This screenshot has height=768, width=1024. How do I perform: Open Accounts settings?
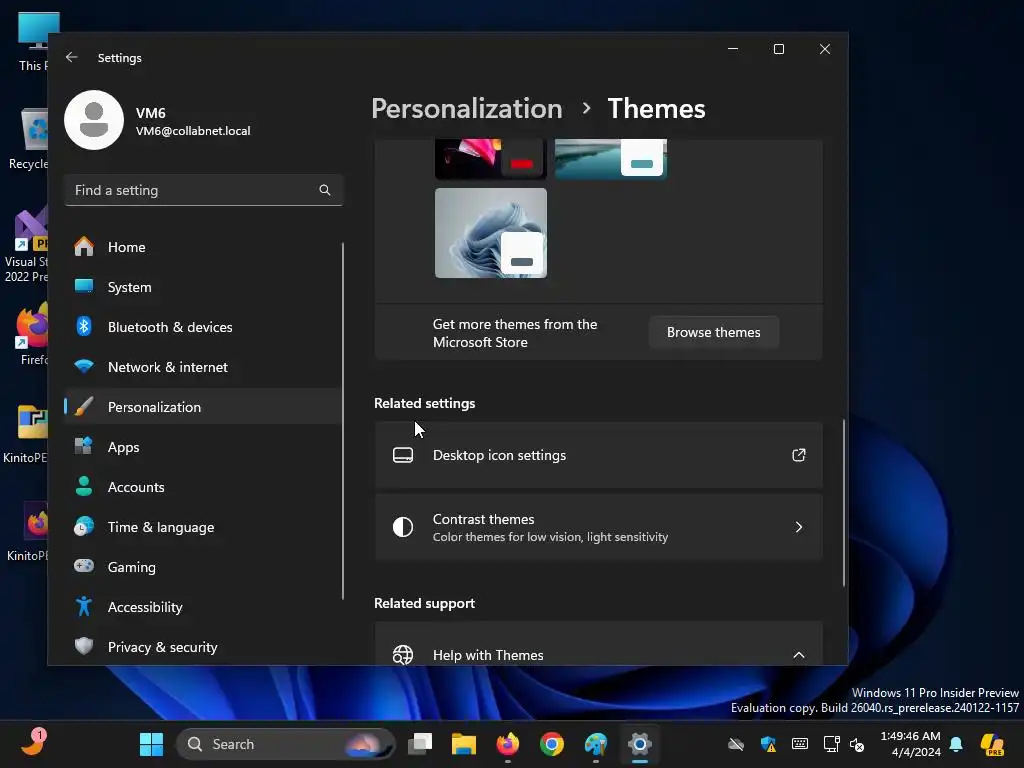pyautogui.click(x=202, y=487)
